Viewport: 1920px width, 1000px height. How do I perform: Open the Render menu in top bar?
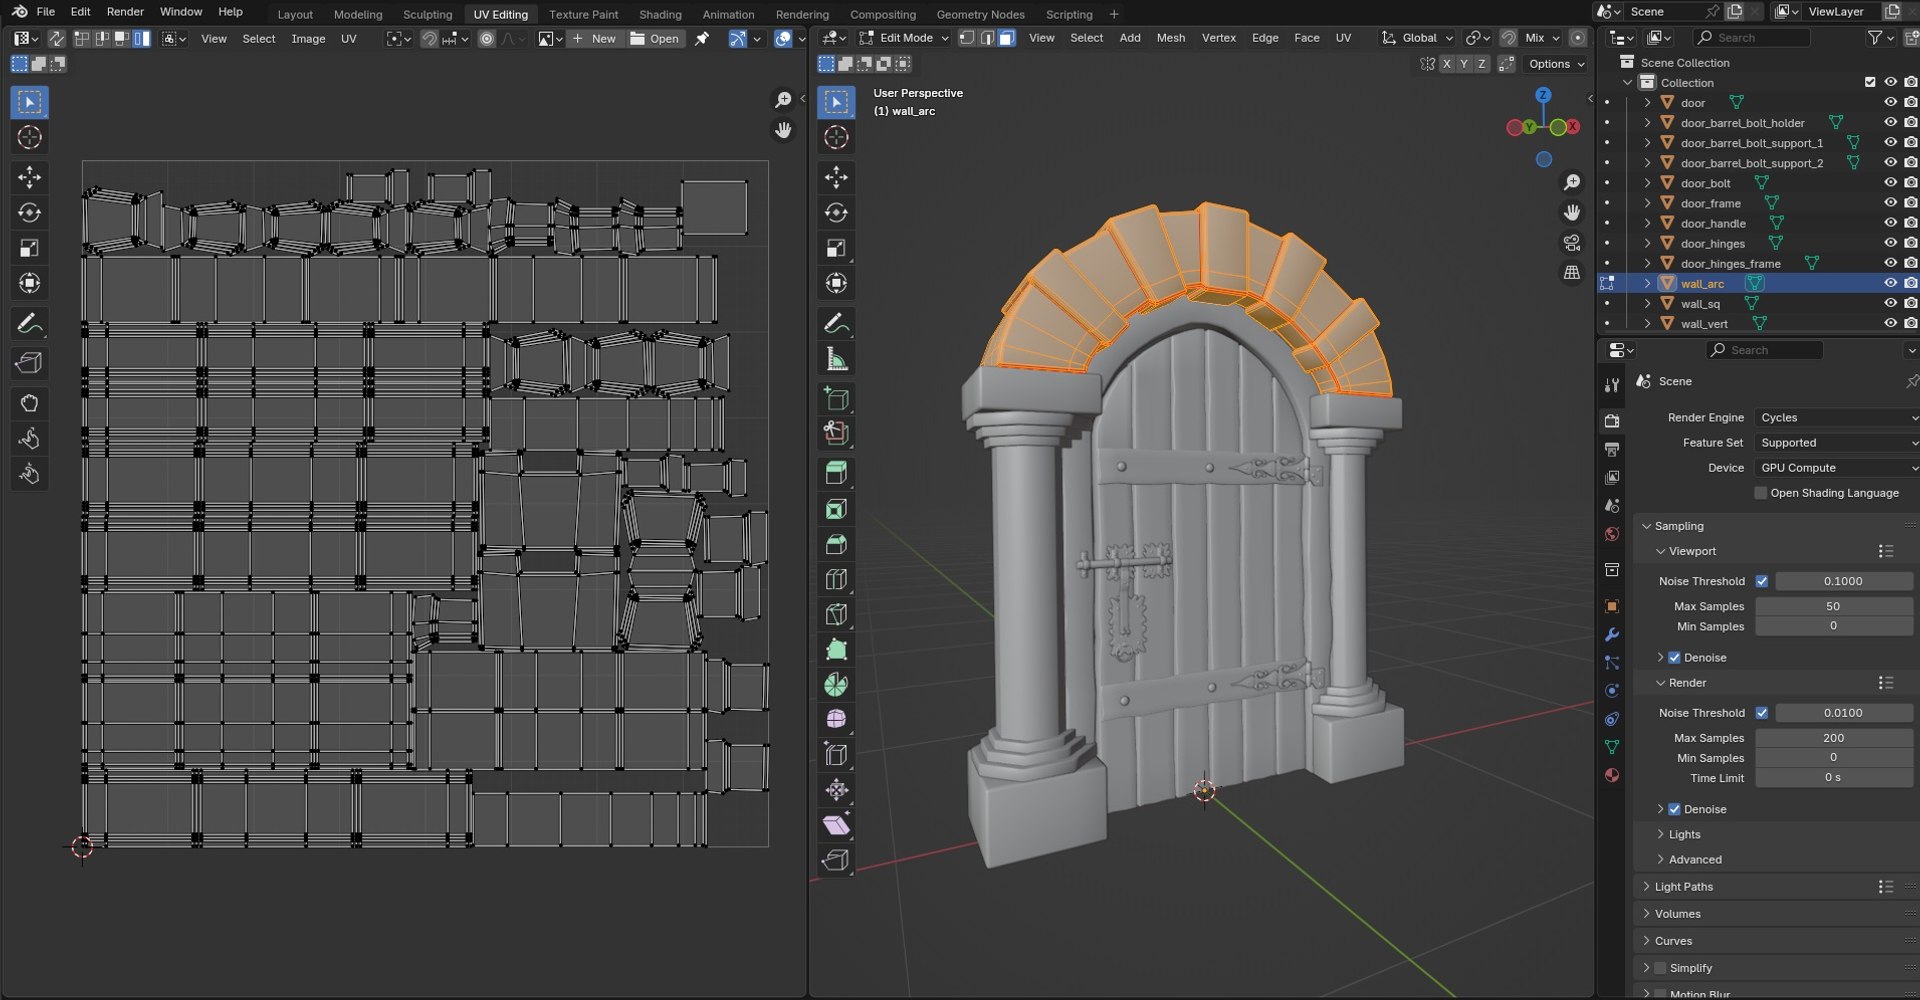pos(125,12)
